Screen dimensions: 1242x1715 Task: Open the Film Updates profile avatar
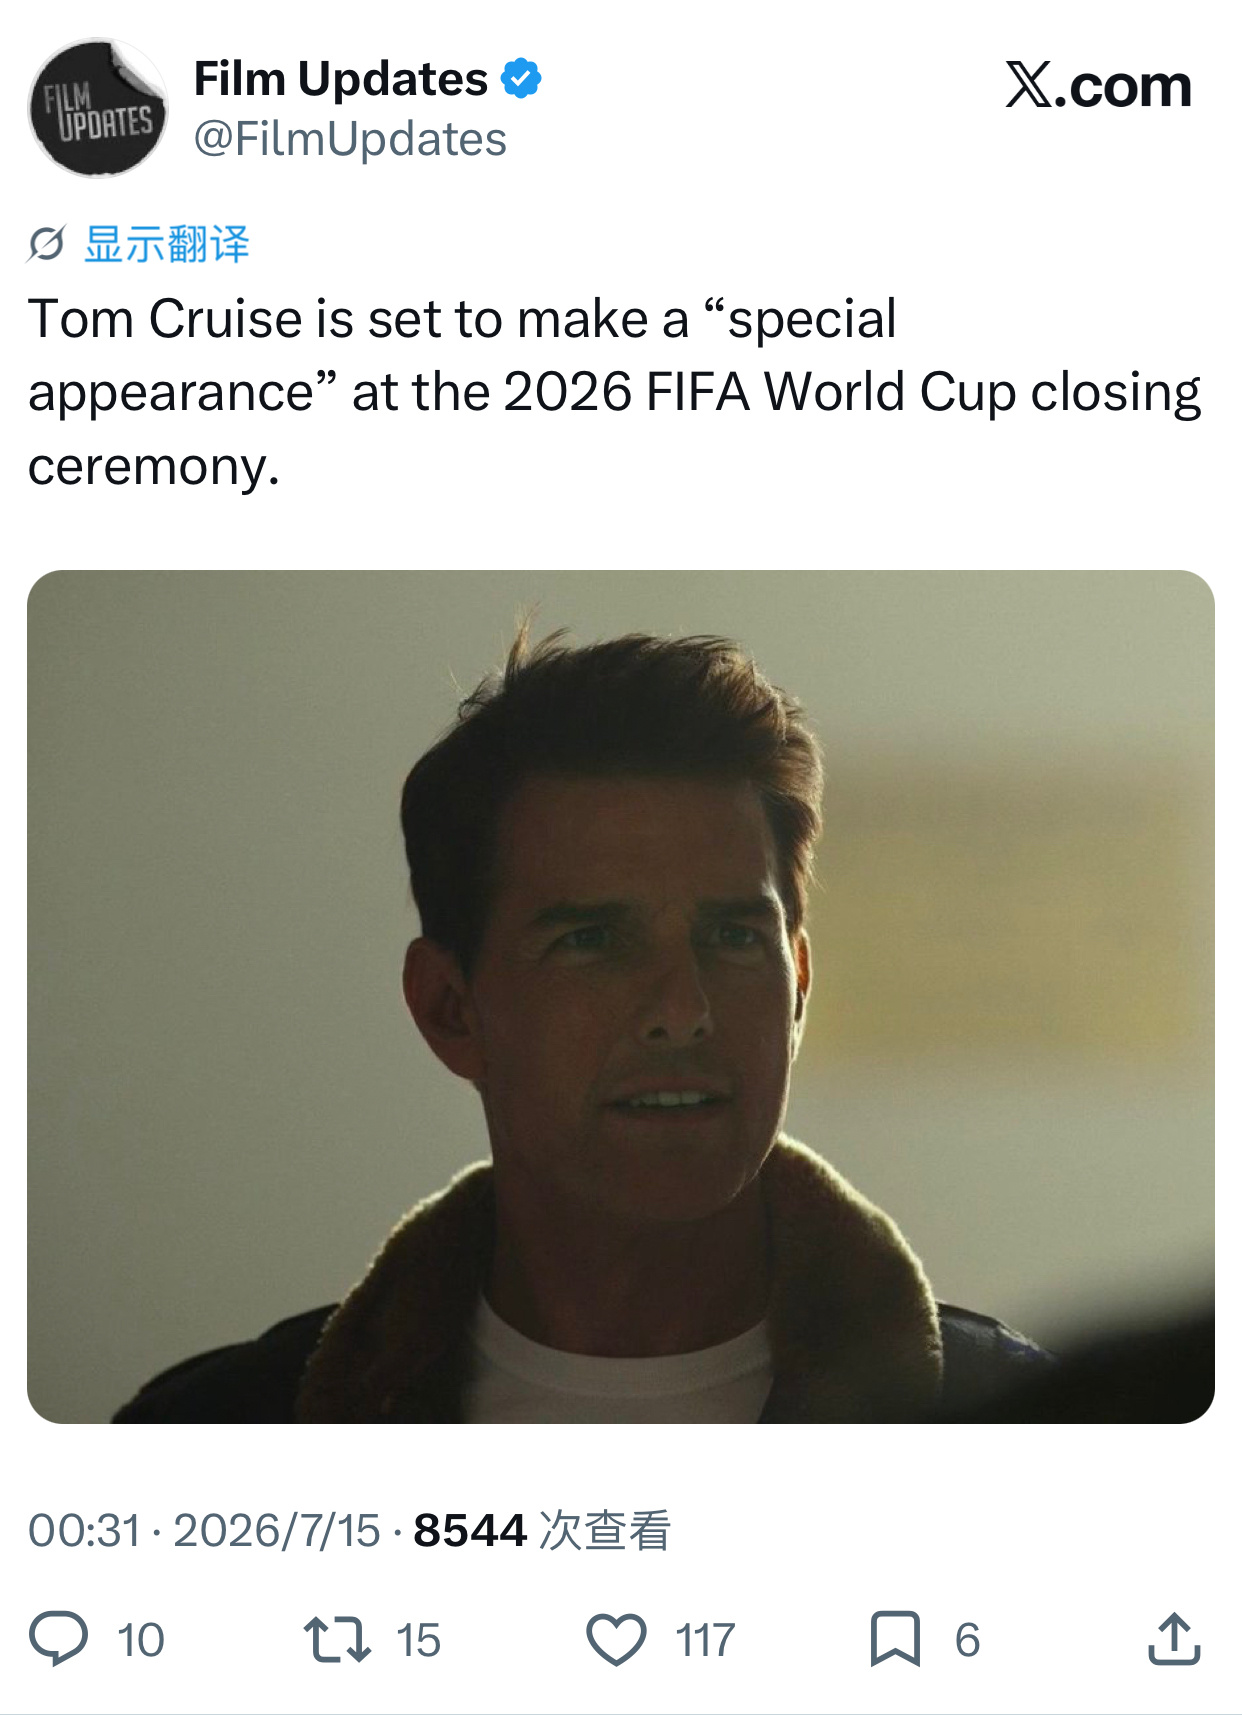(97, 108)
